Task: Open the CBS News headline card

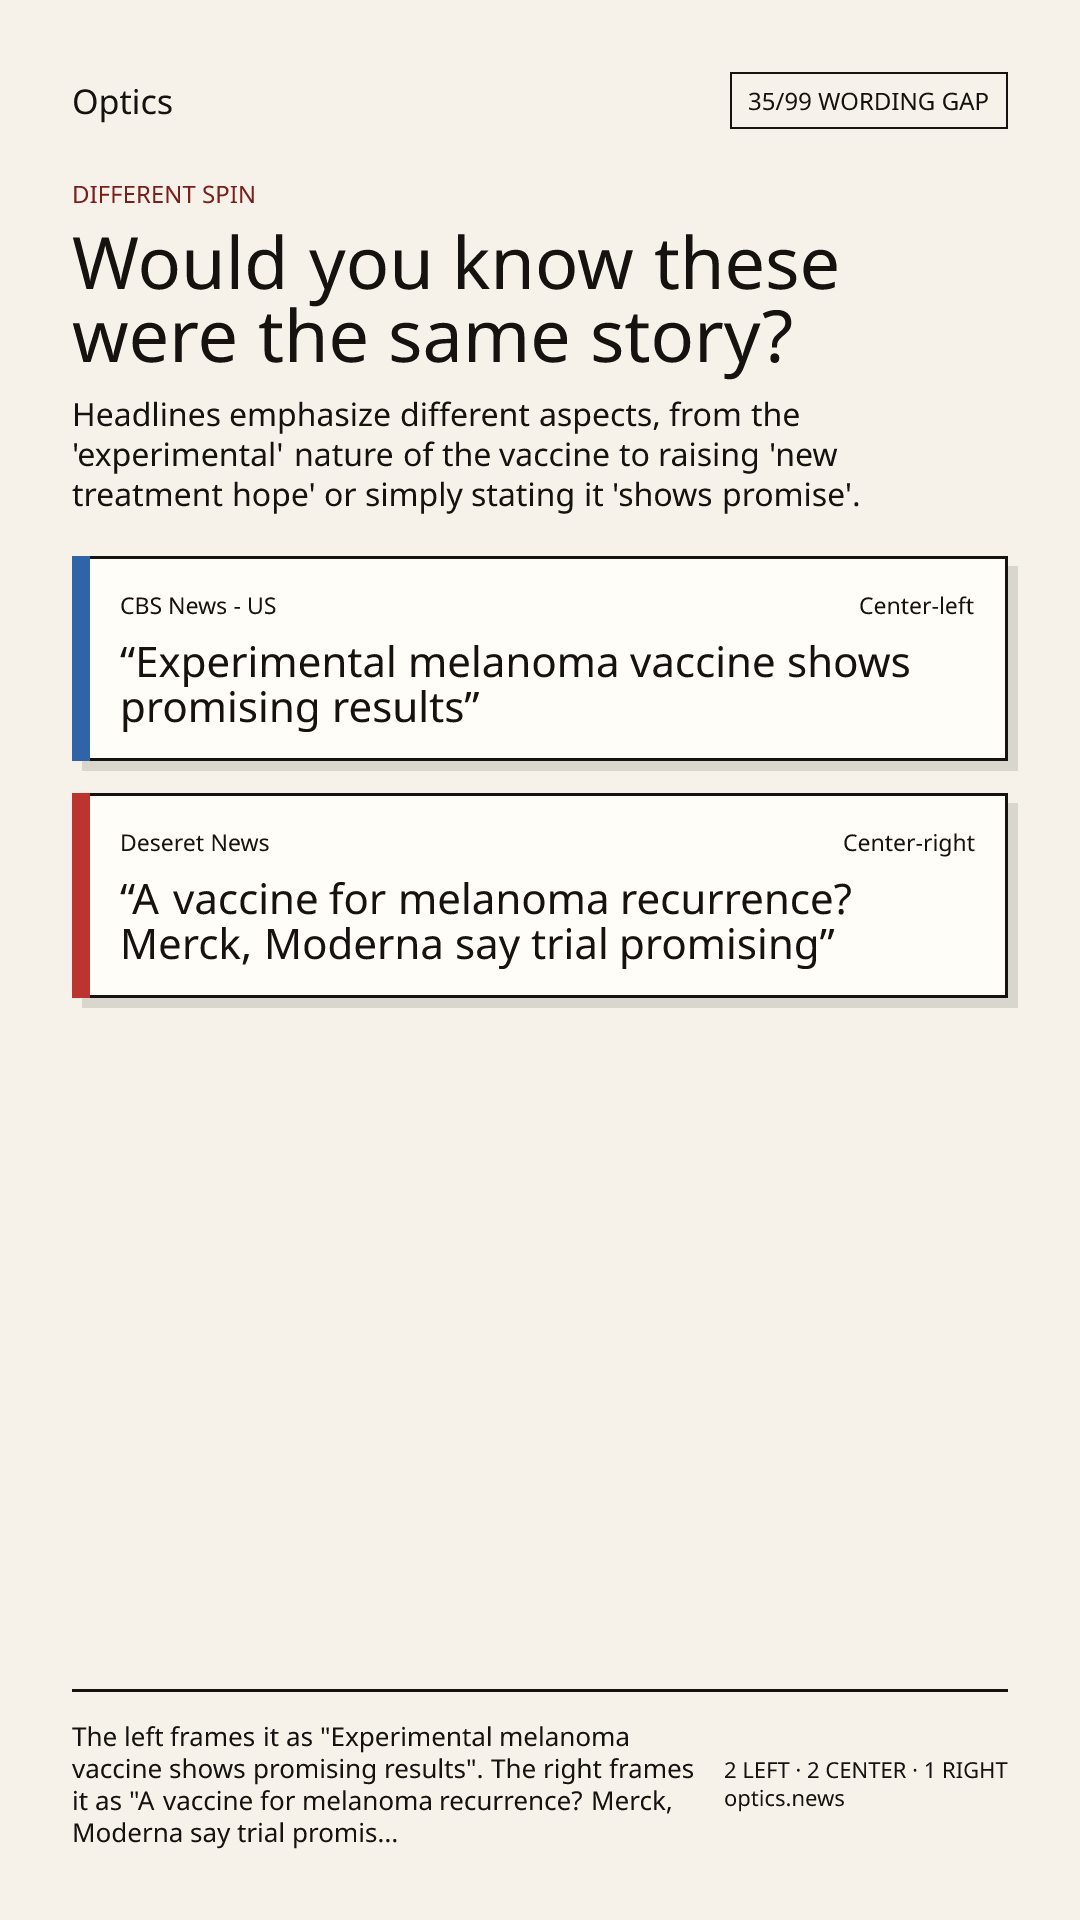Action: tap(540, 658)
